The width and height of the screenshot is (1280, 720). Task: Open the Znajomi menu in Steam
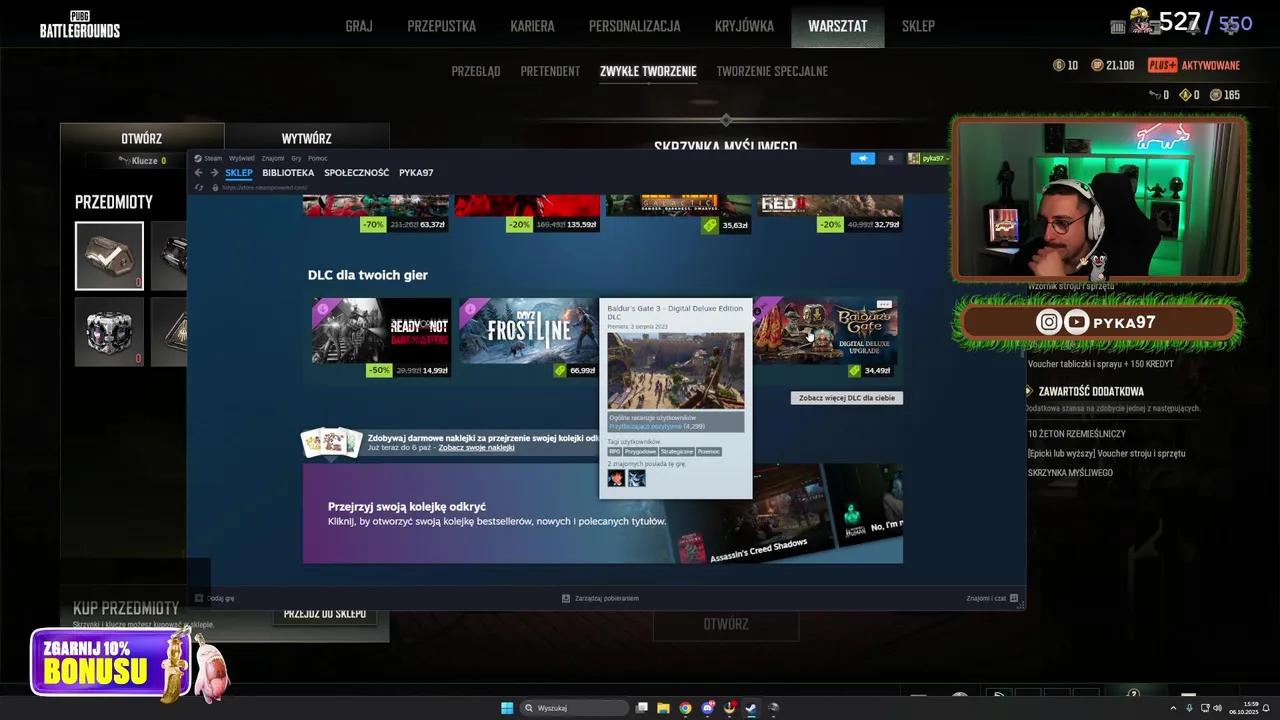(x=272, y=158)
